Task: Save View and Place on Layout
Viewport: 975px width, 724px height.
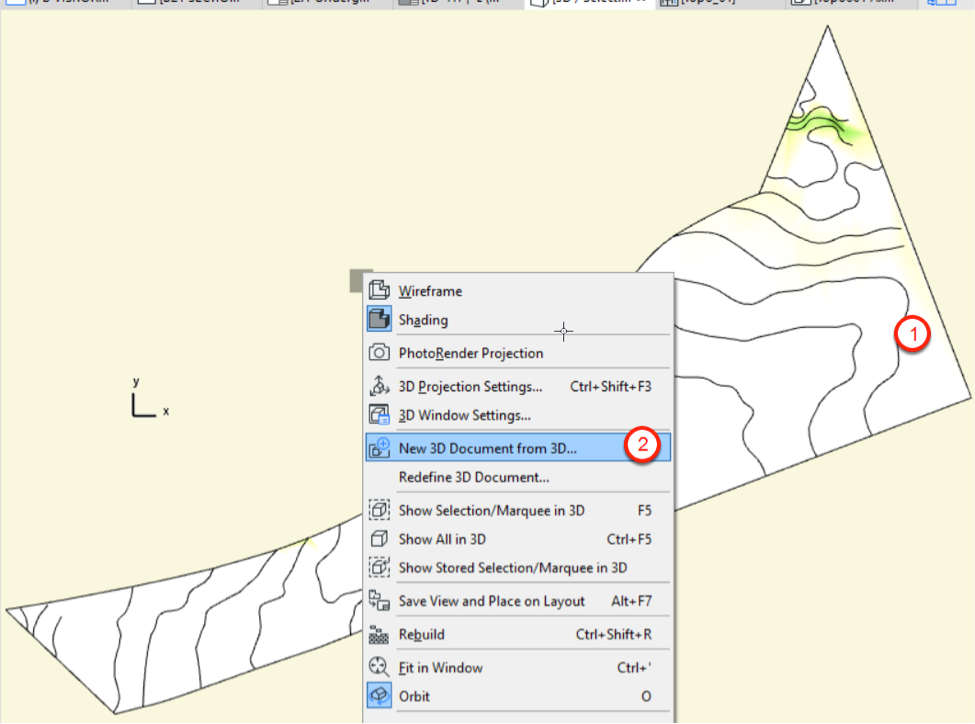Action: tap(518, 601)
